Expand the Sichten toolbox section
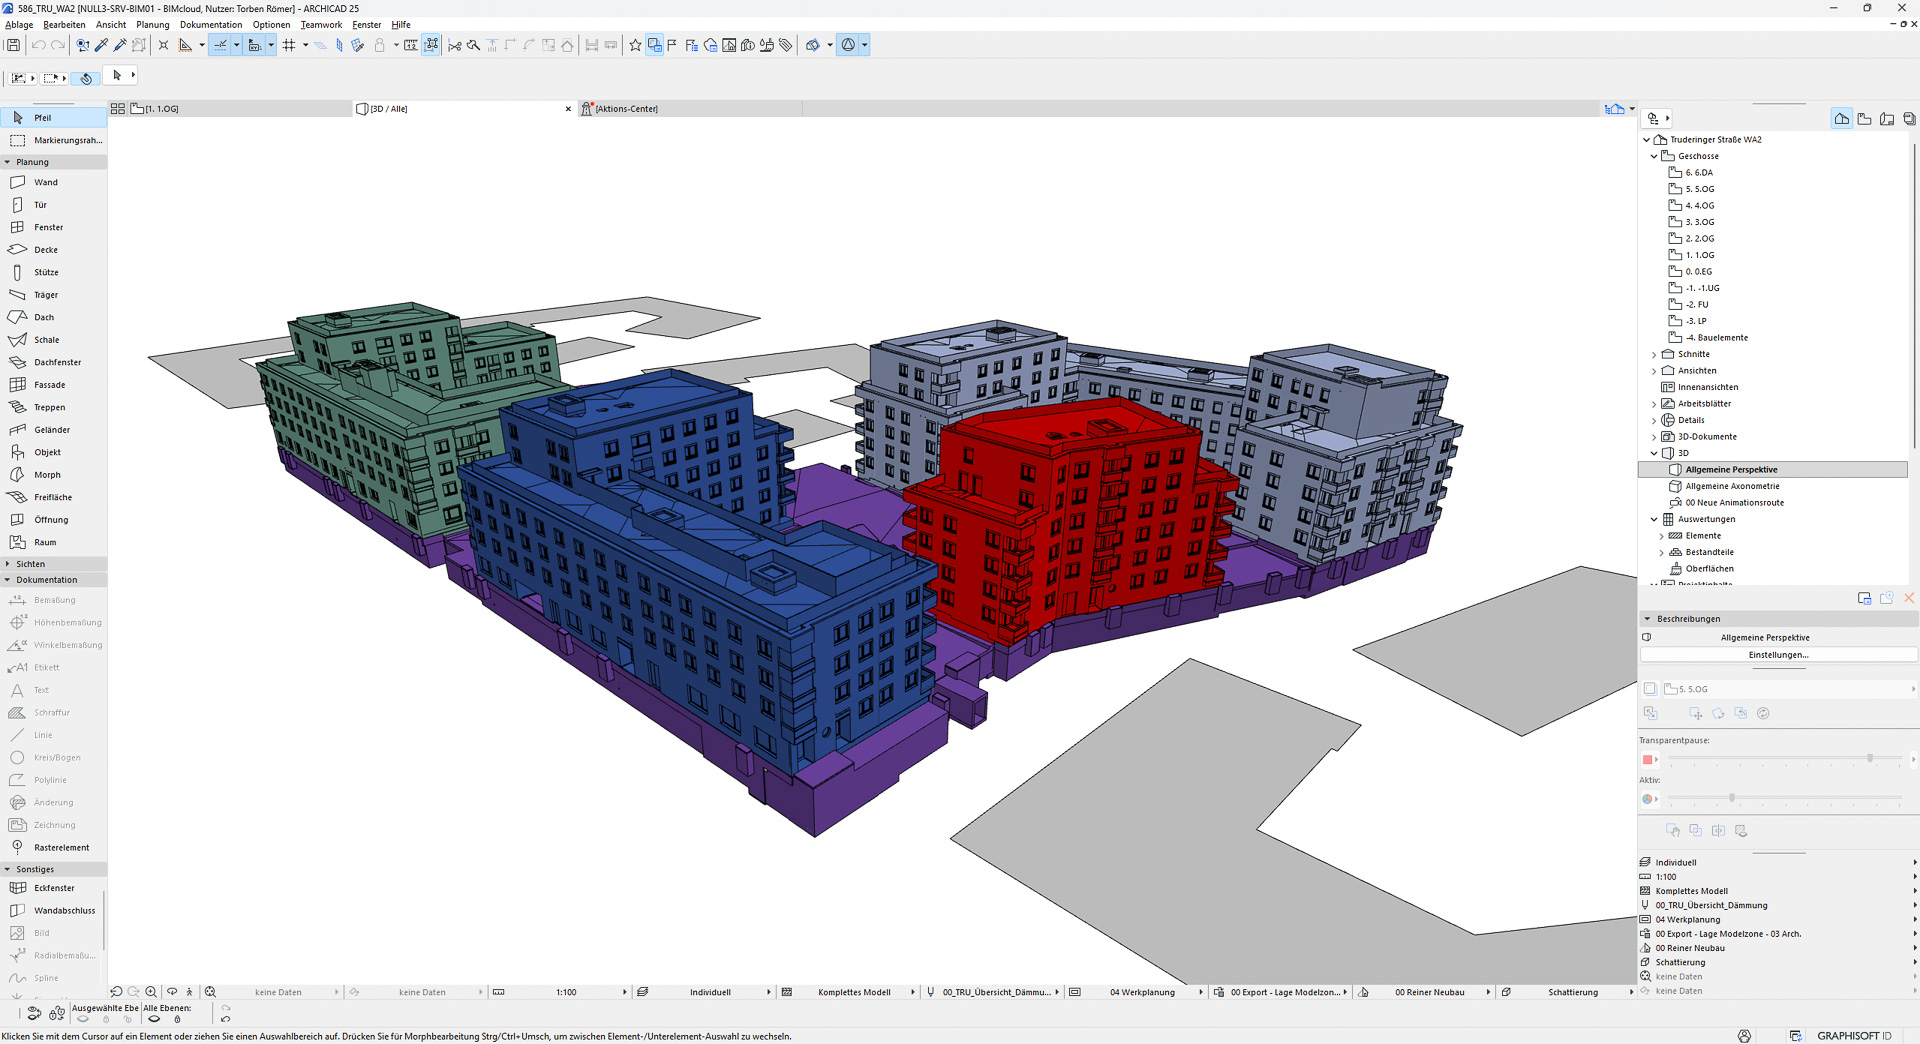 8,564
